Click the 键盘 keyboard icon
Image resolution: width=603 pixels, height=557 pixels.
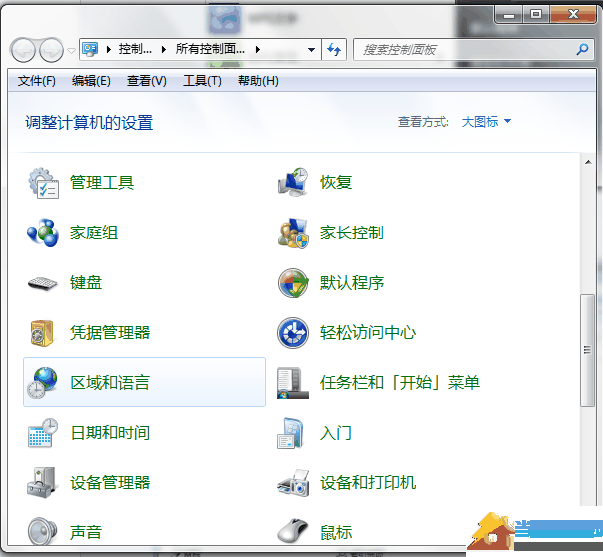(x=43, y=283)
